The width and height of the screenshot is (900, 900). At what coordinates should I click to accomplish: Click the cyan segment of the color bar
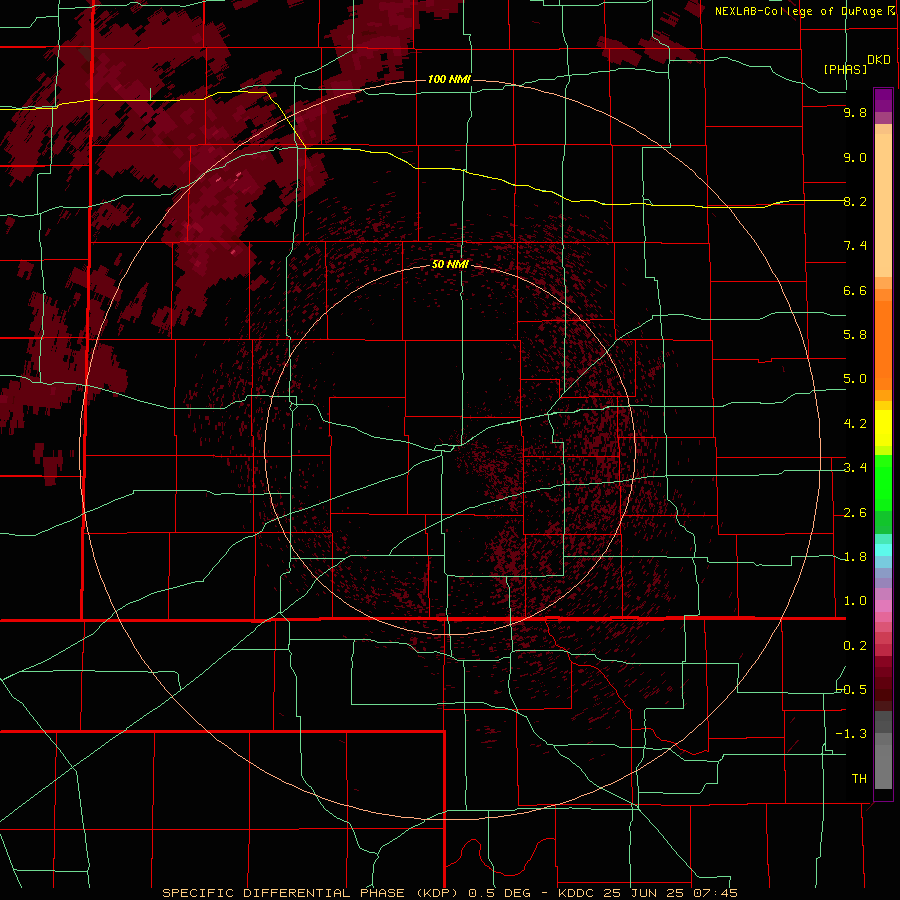coord(883,550)
